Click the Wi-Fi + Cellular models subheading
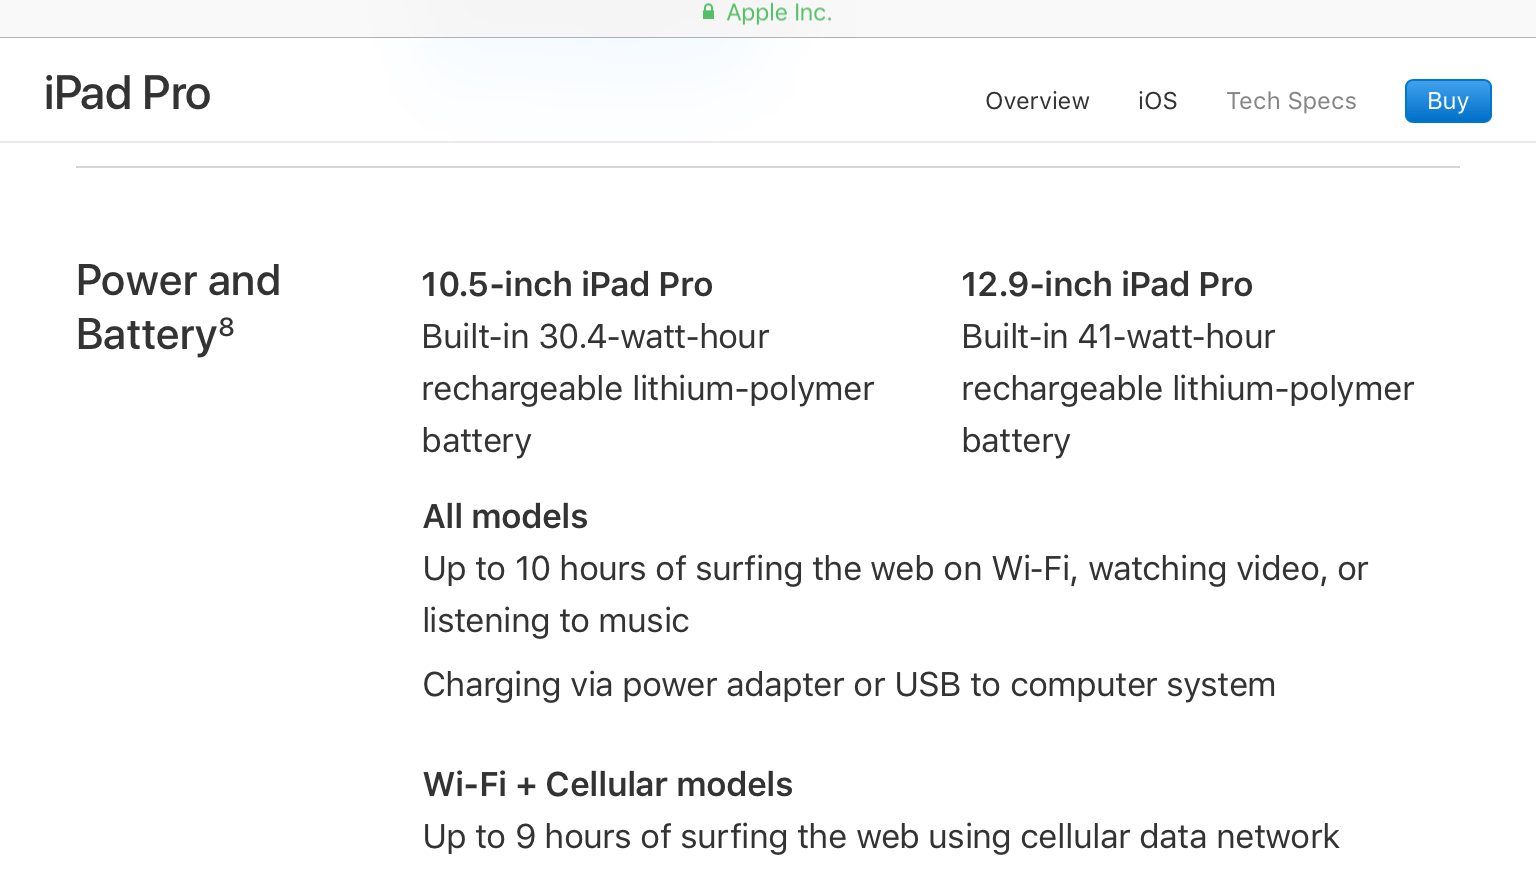This screenshot has height=874, width=1536. click(x=608, y=784)
